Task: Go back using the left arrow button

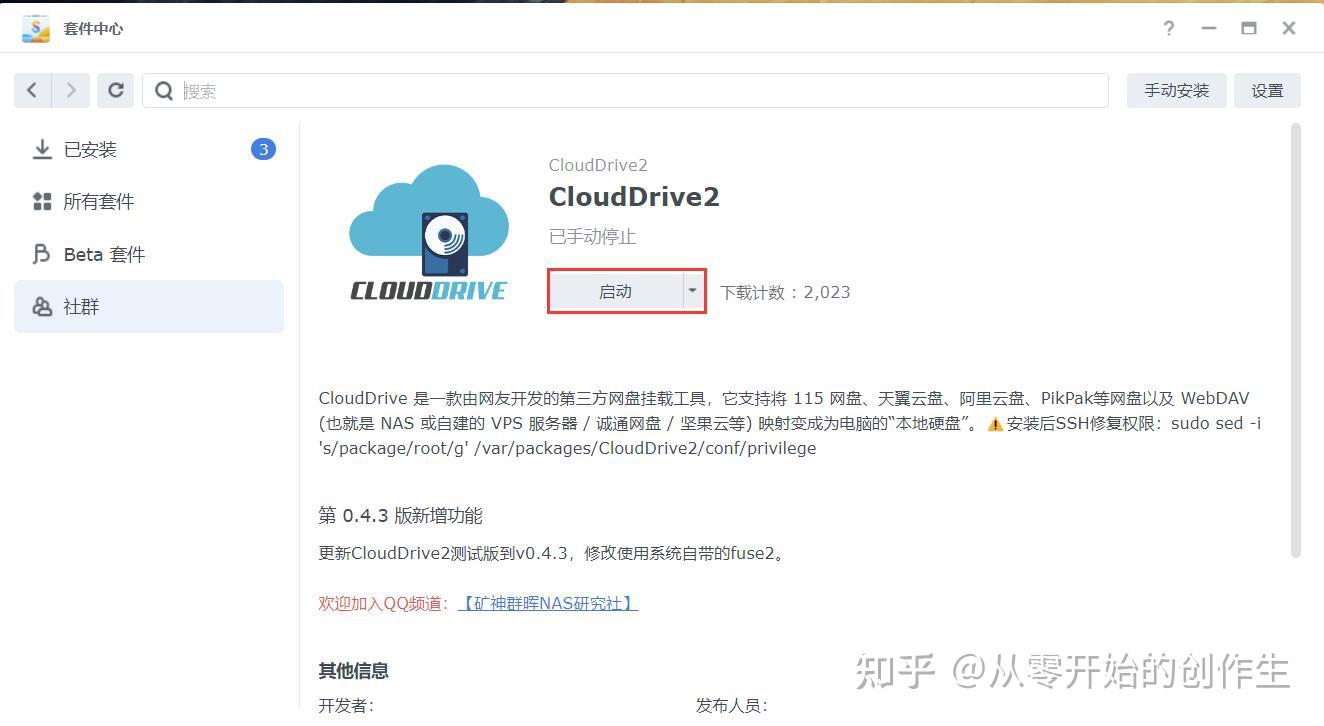Action: pyautogui.click(x=32, y=90)
